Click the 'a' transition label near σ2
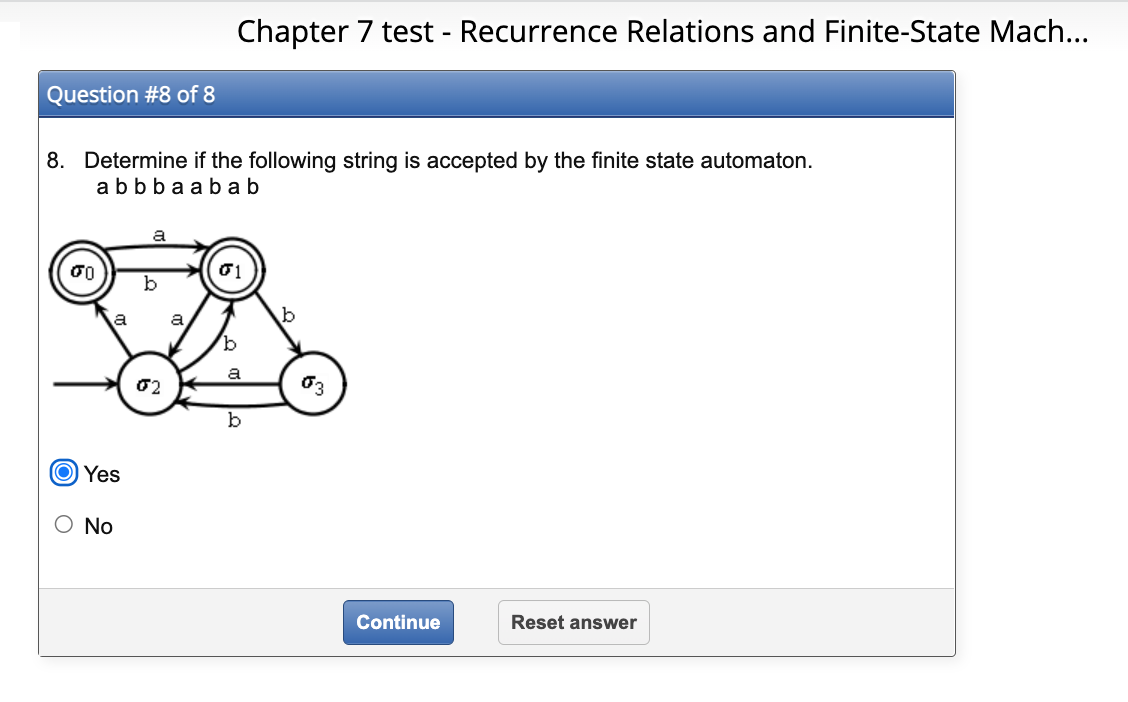This screenshot has height=702, width=1128. 177,320
